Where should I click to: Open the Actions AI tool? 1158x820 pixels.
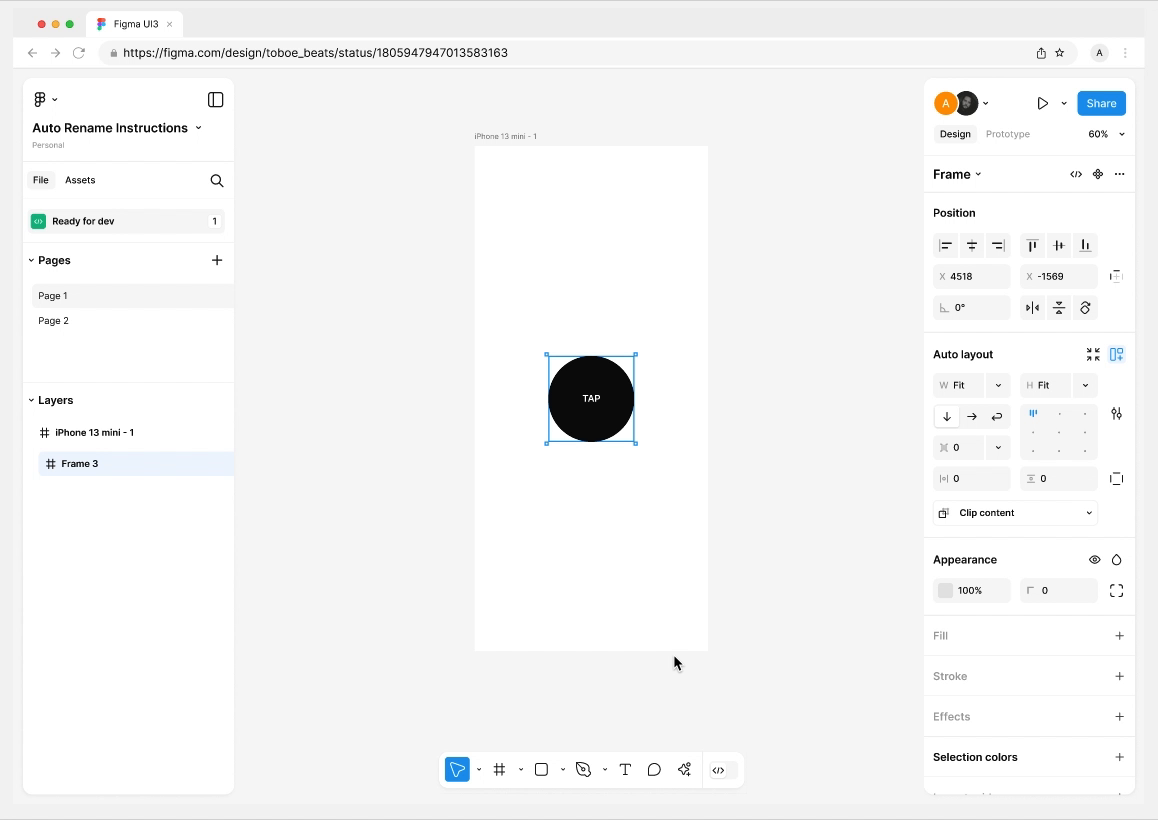[x=685, y=769]
